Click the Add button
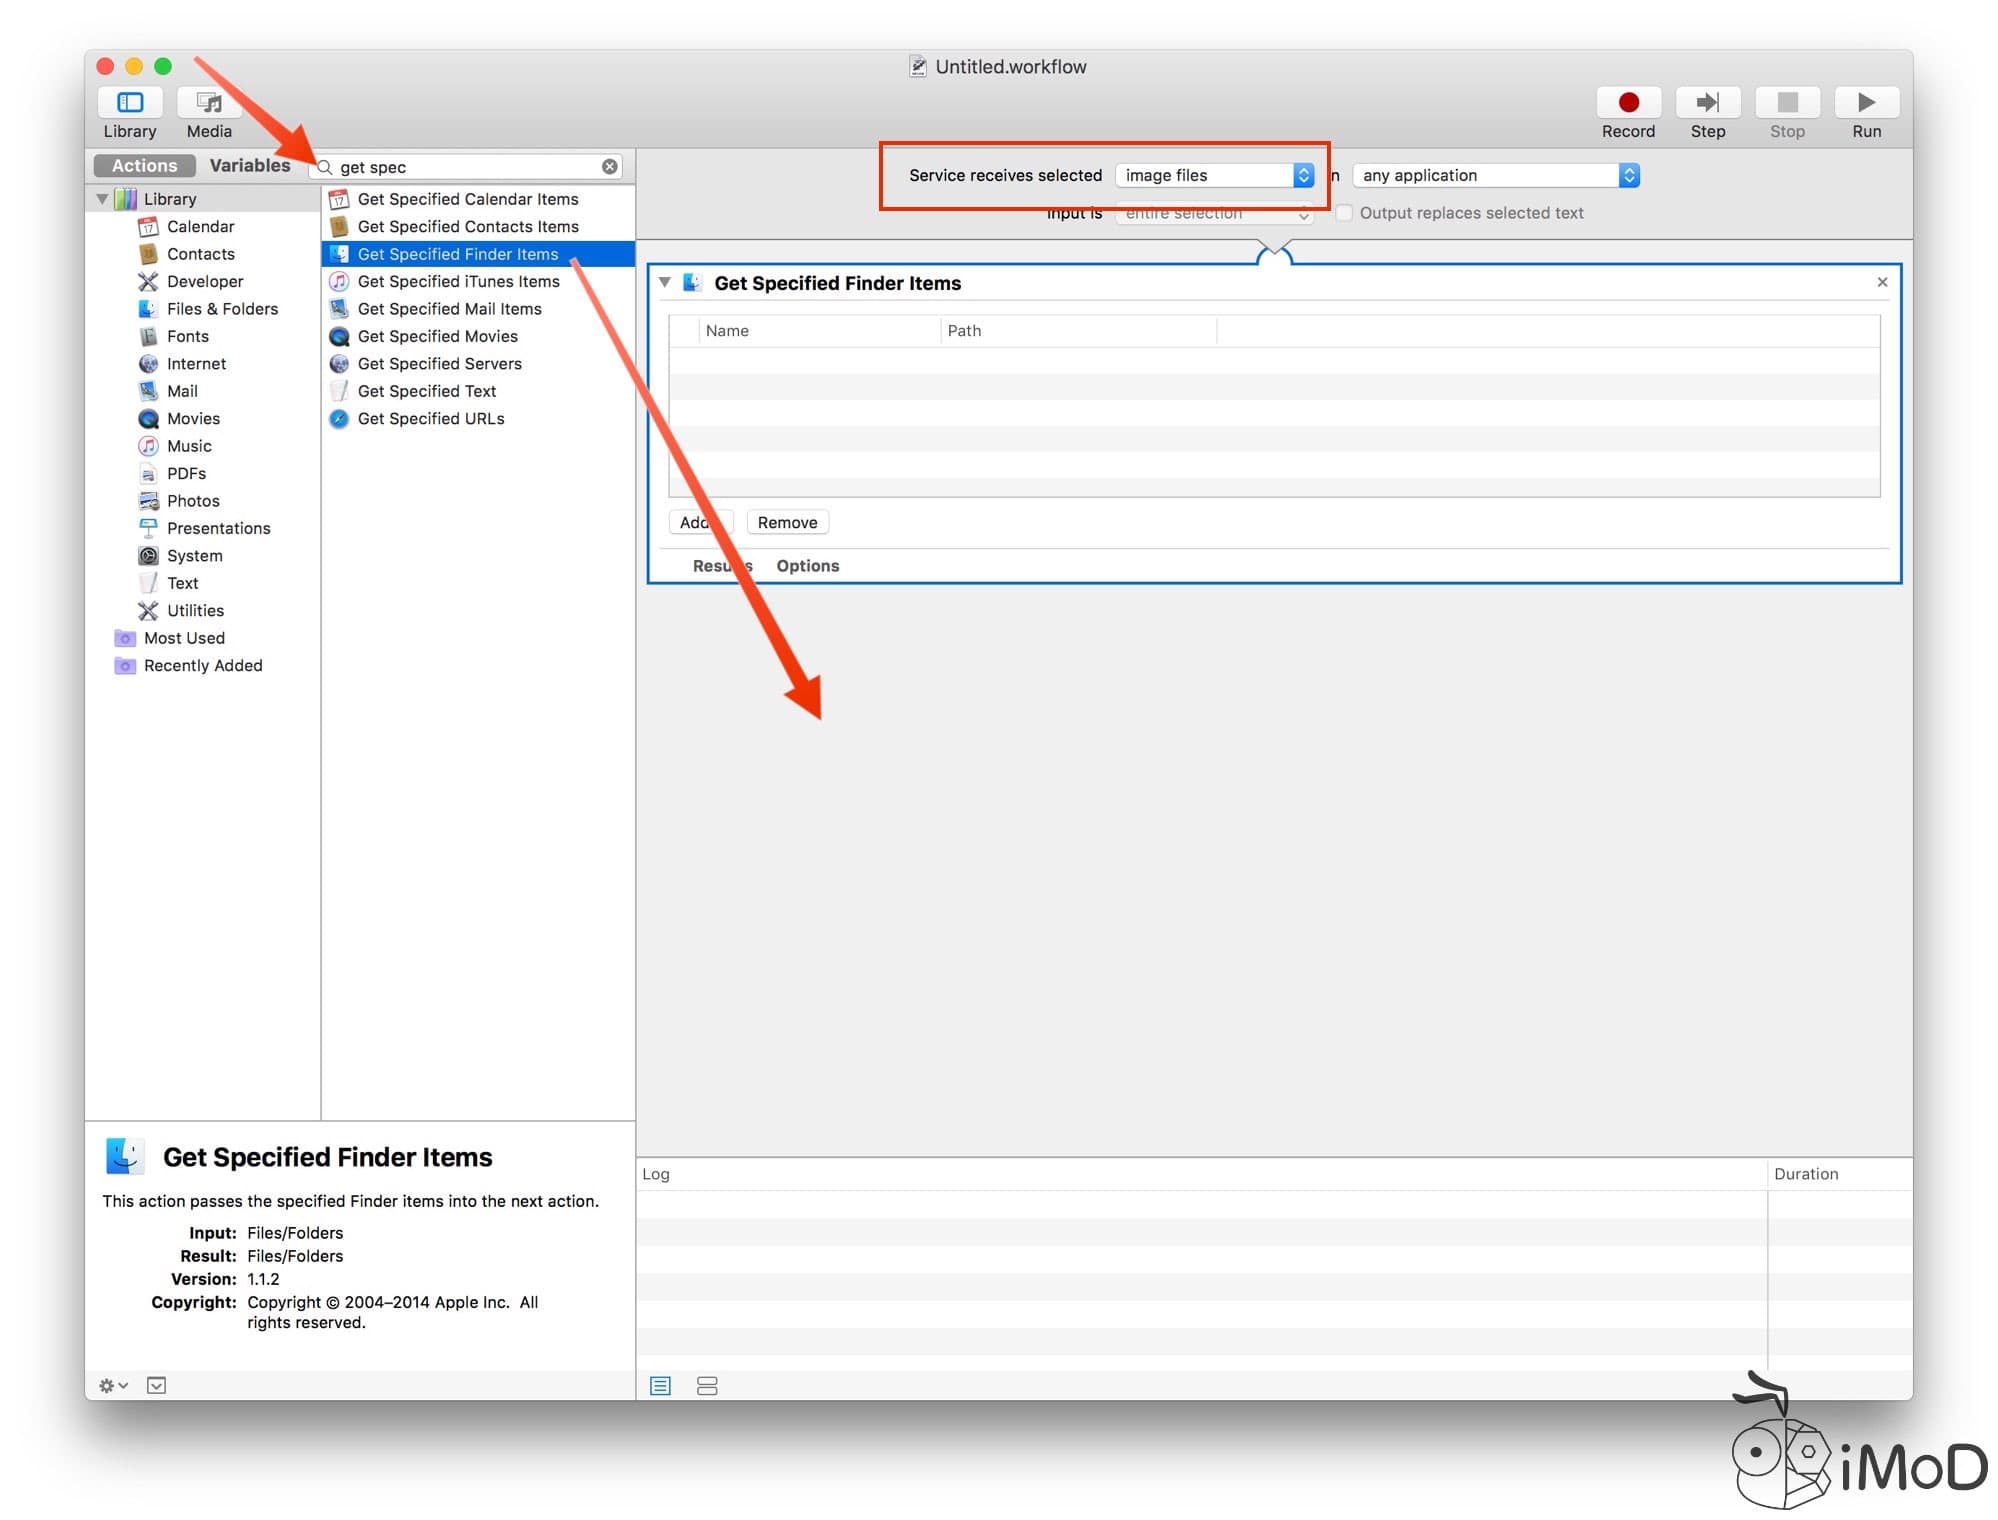The width and height of the screenshot is (1998, 1520). click(699, 521)
